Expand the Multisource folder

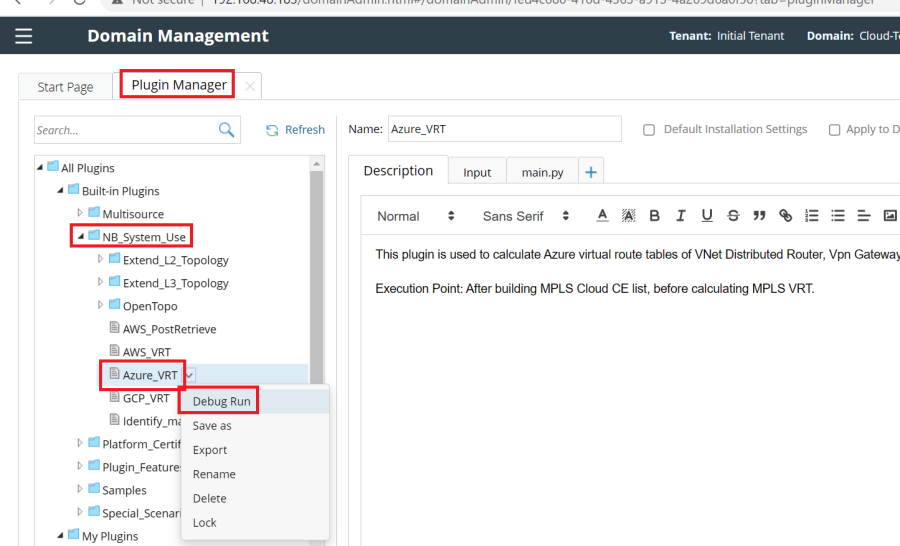81,214
